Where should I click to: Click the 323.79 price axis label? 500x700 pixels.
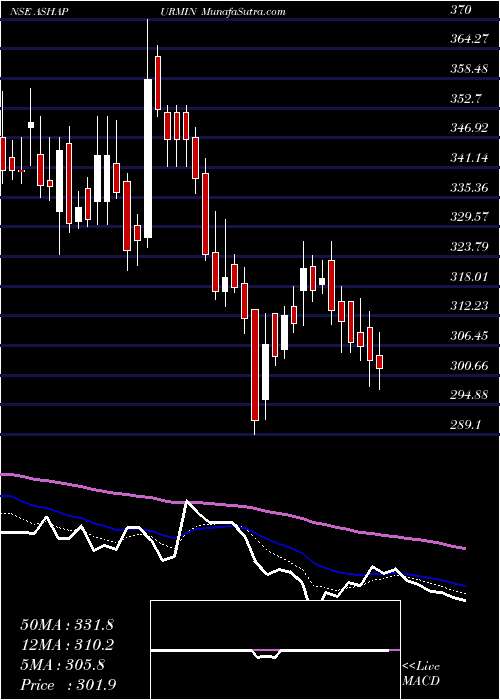(x=467, y=247)
